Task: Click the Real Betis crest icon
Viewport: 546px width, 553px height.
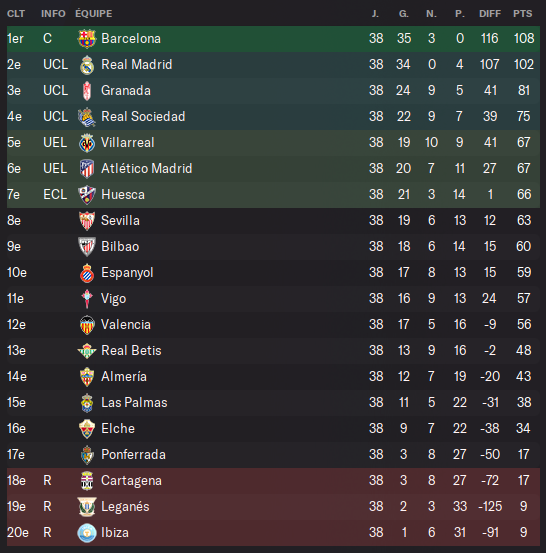Action: point(87,351)
